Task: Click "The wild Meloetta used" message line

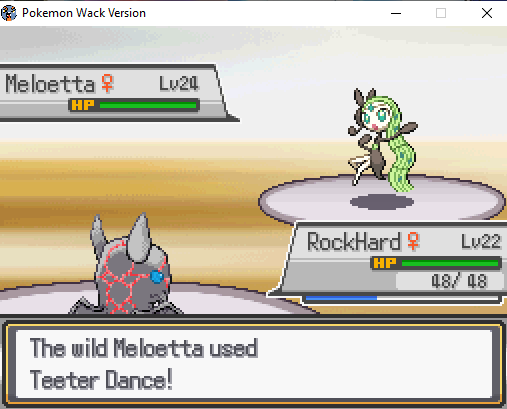Action: coord(144,348)
